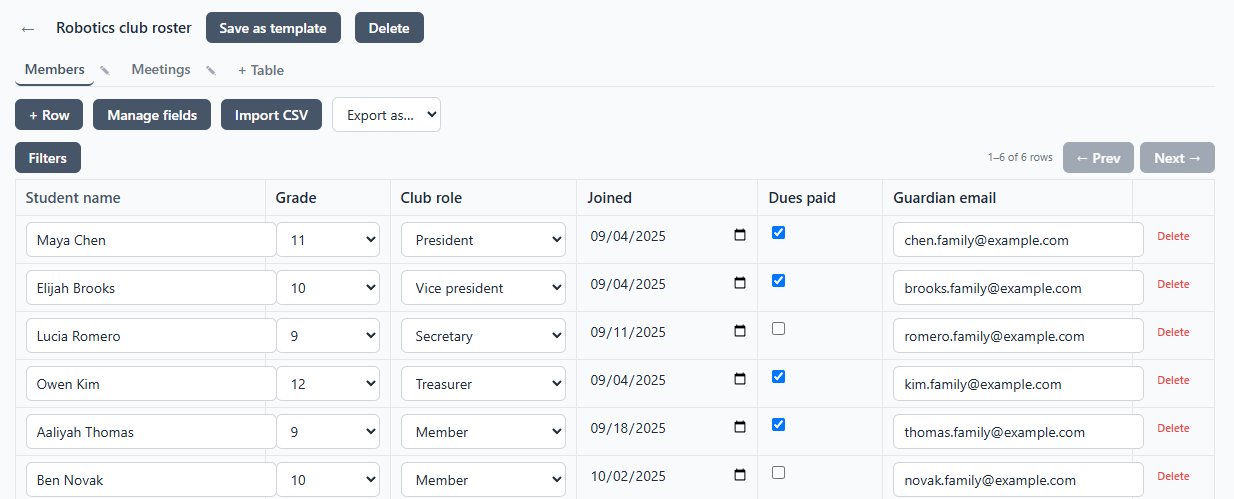This screenshot has width=1234, height=499.
Task: Open club role dropdown showing President
Action: (483, 240)
